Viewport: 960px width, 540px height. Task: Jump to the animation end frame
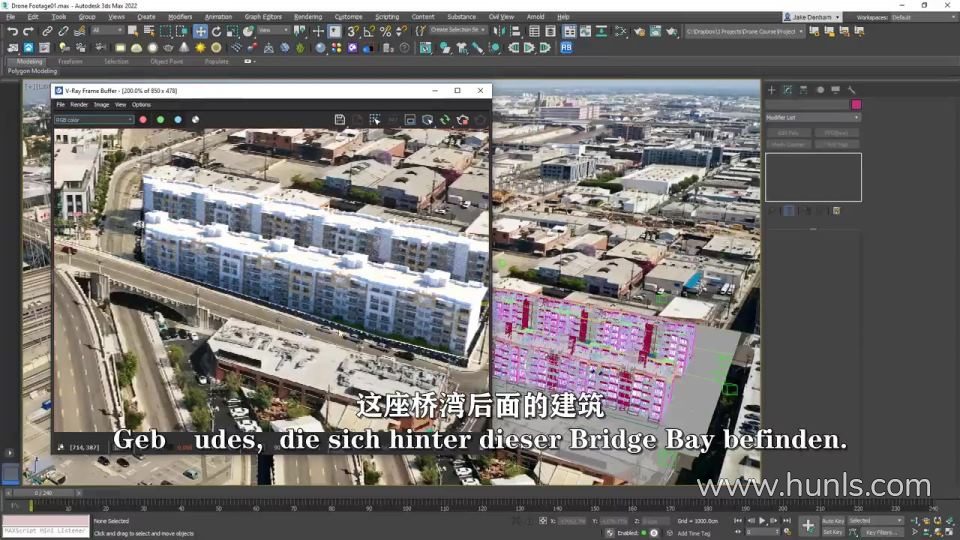(x=787, y=520)
